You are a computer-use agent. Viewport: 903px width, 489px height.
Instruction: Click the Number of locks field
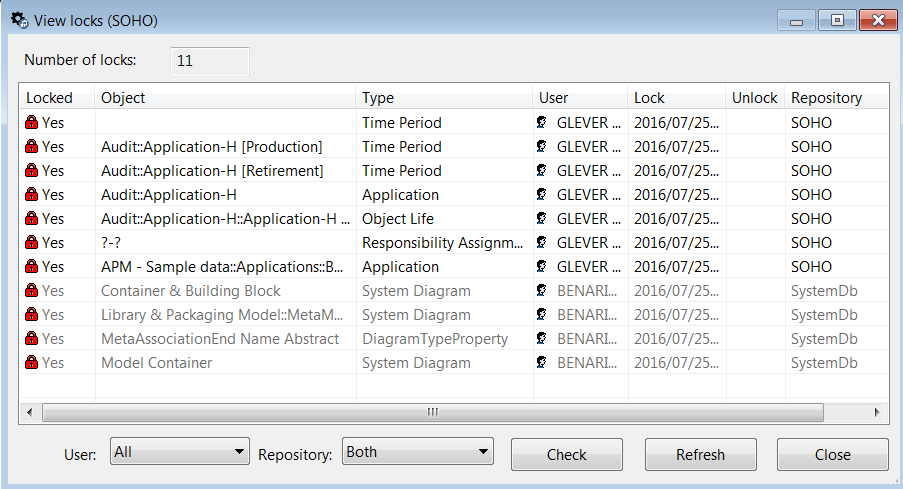click(x=209, y=61)
